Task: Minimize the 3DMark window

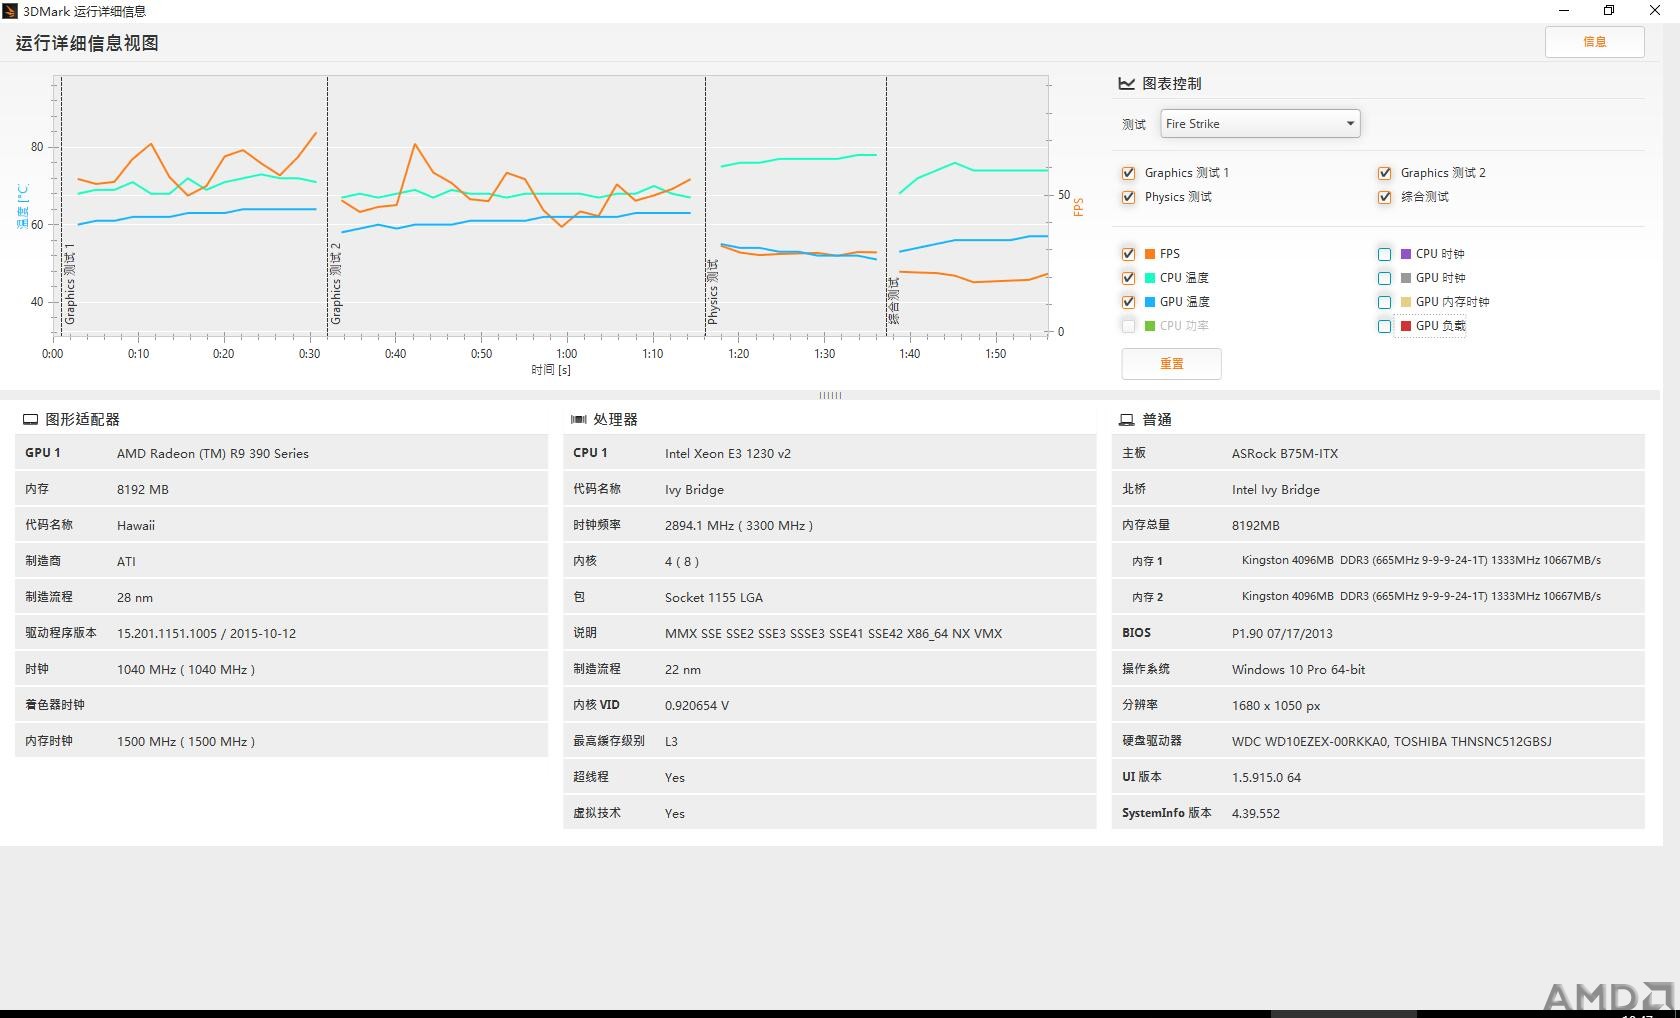Action: coord(1564,11)
